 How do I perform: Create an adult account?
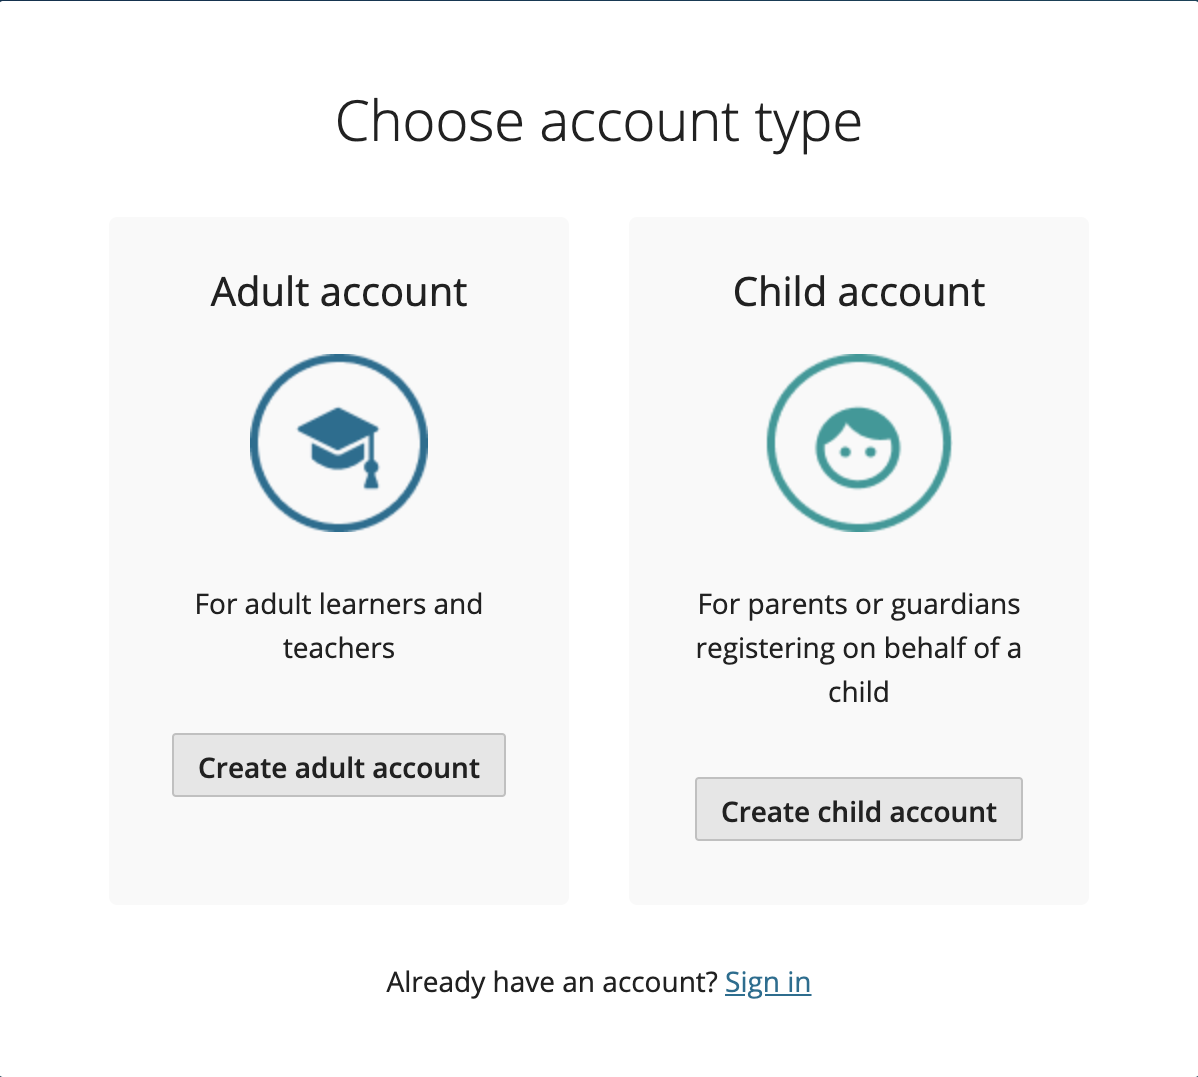click(338, 765)
